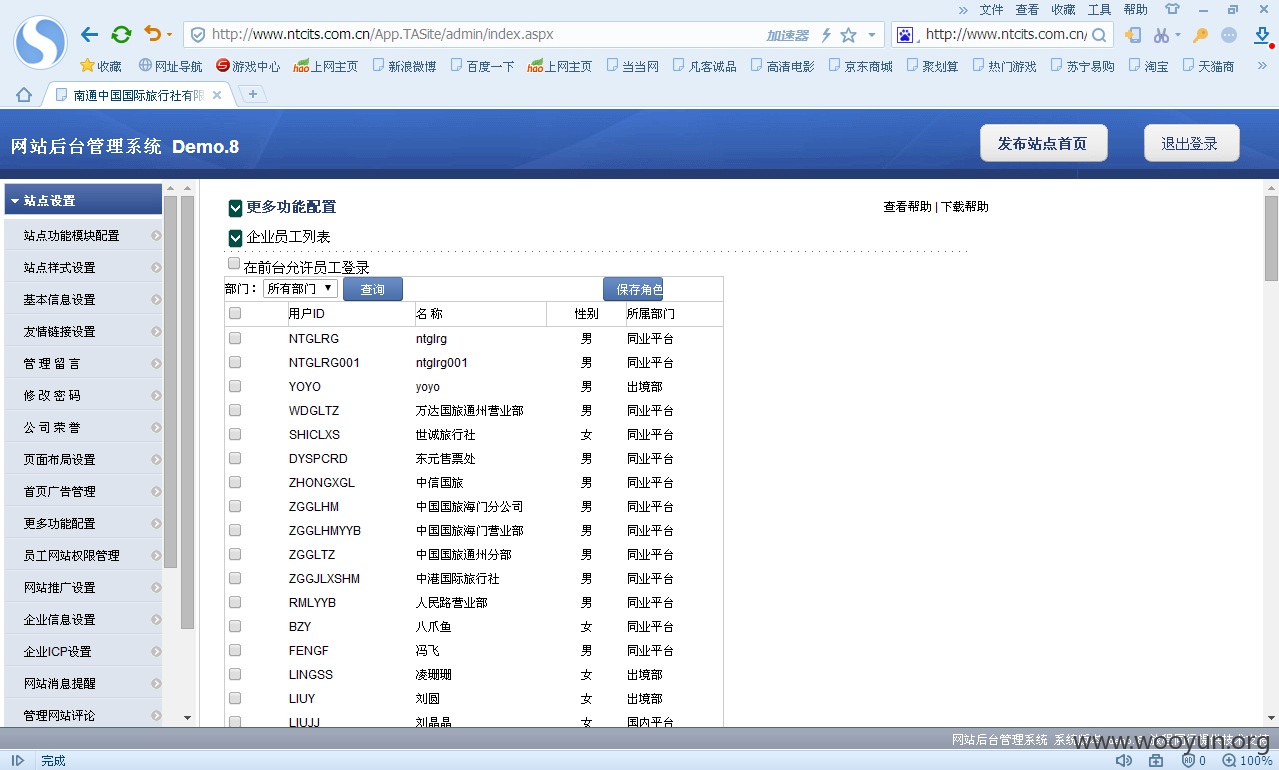Collapse the 站点设置 sidebar section
The image size is (1279, 770).
(x=83, y=200)
